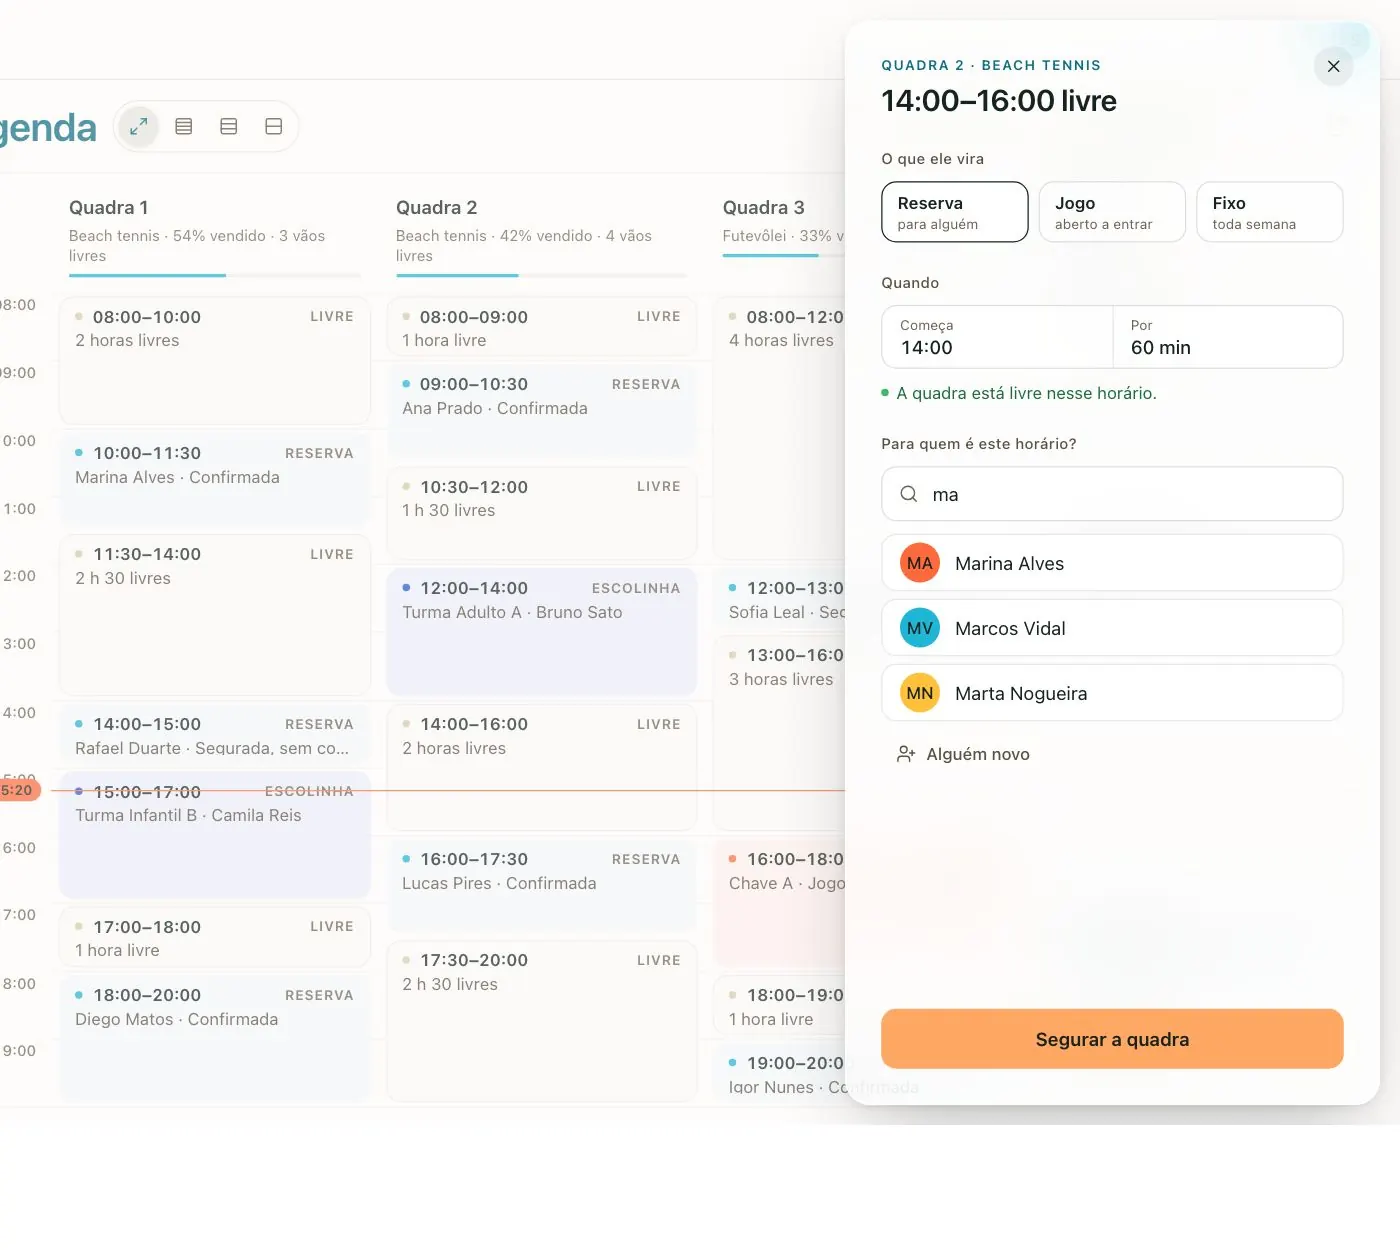The image size is (1400, 1250).
Task: Switch to the compact rows density icon
Action: pyautogui.click(x=184, y=127)
